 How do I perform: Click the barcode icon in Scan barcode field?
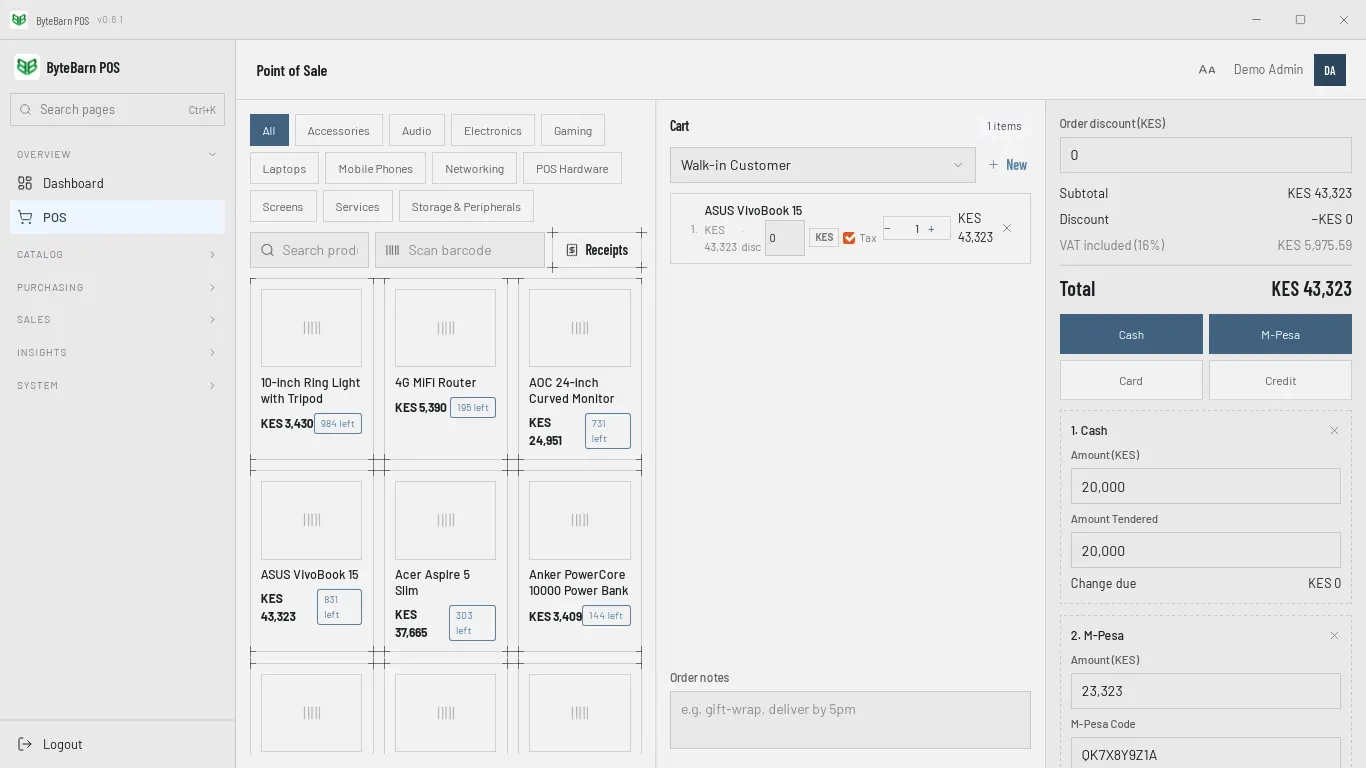point(393,250)
